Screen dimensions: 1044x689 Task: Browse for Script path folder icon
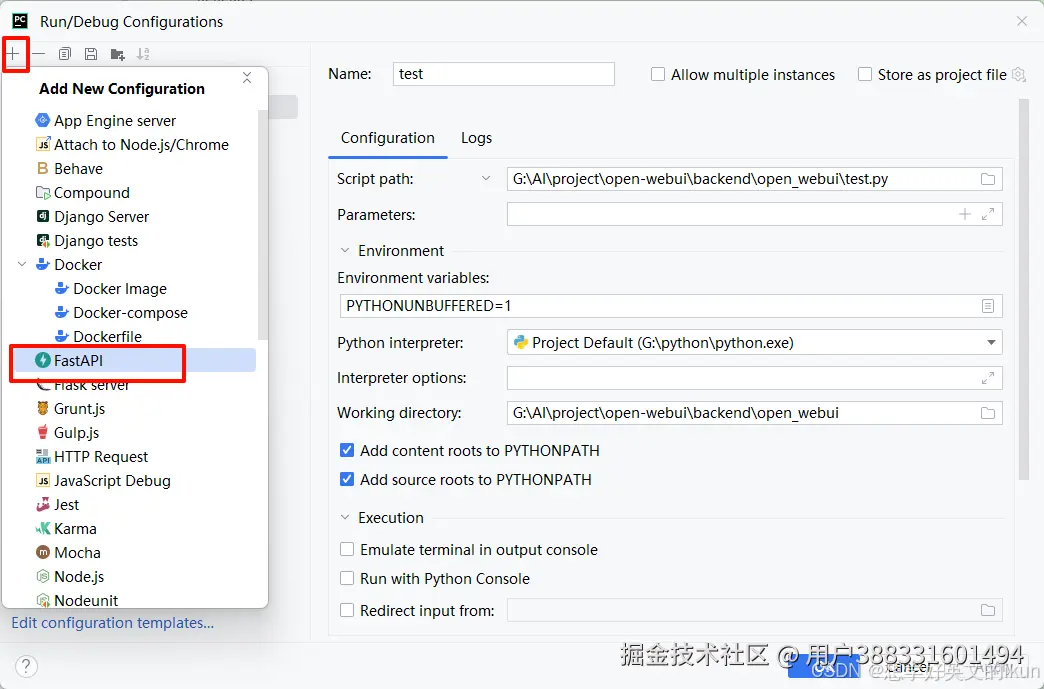[x=988, y=179]
